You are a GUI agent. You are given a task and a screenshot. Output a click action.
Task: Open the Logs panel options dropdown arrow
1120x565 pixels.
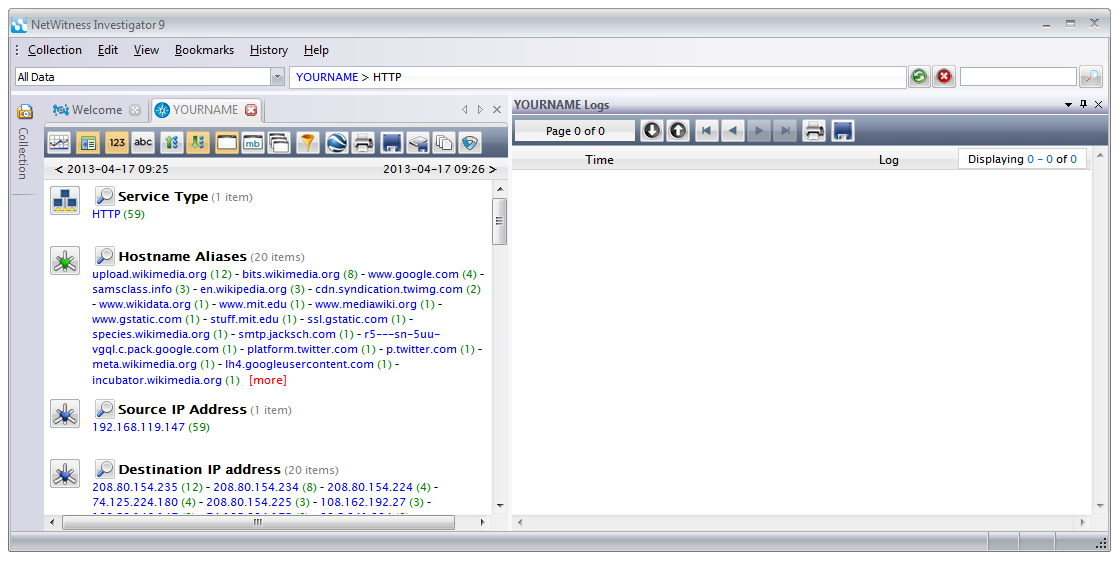coord(1069,105)
